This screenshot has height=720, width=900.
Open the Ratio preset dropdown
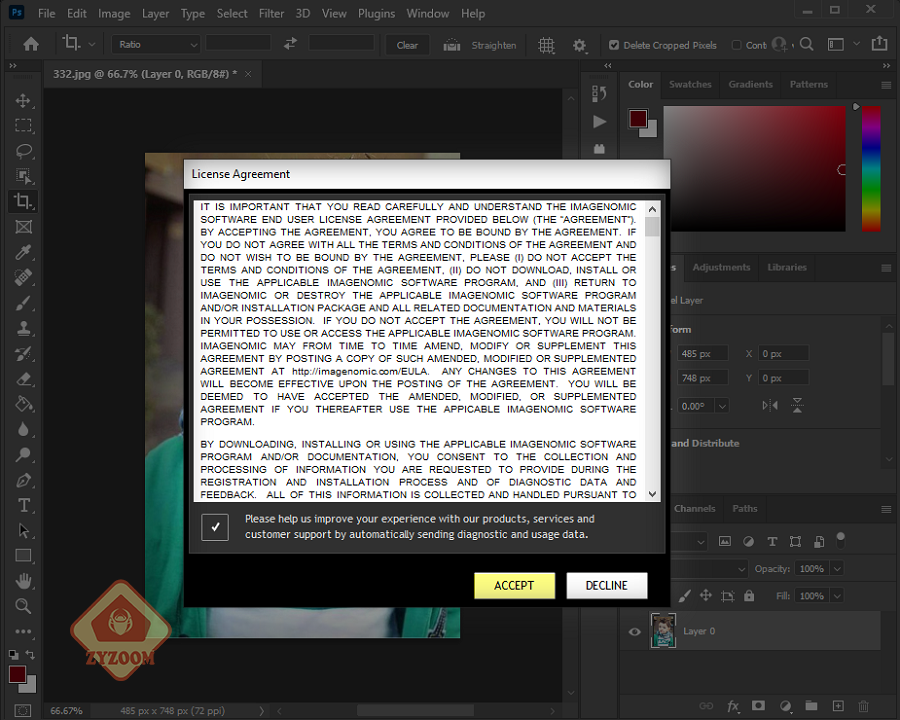click(x=156, y=44)
